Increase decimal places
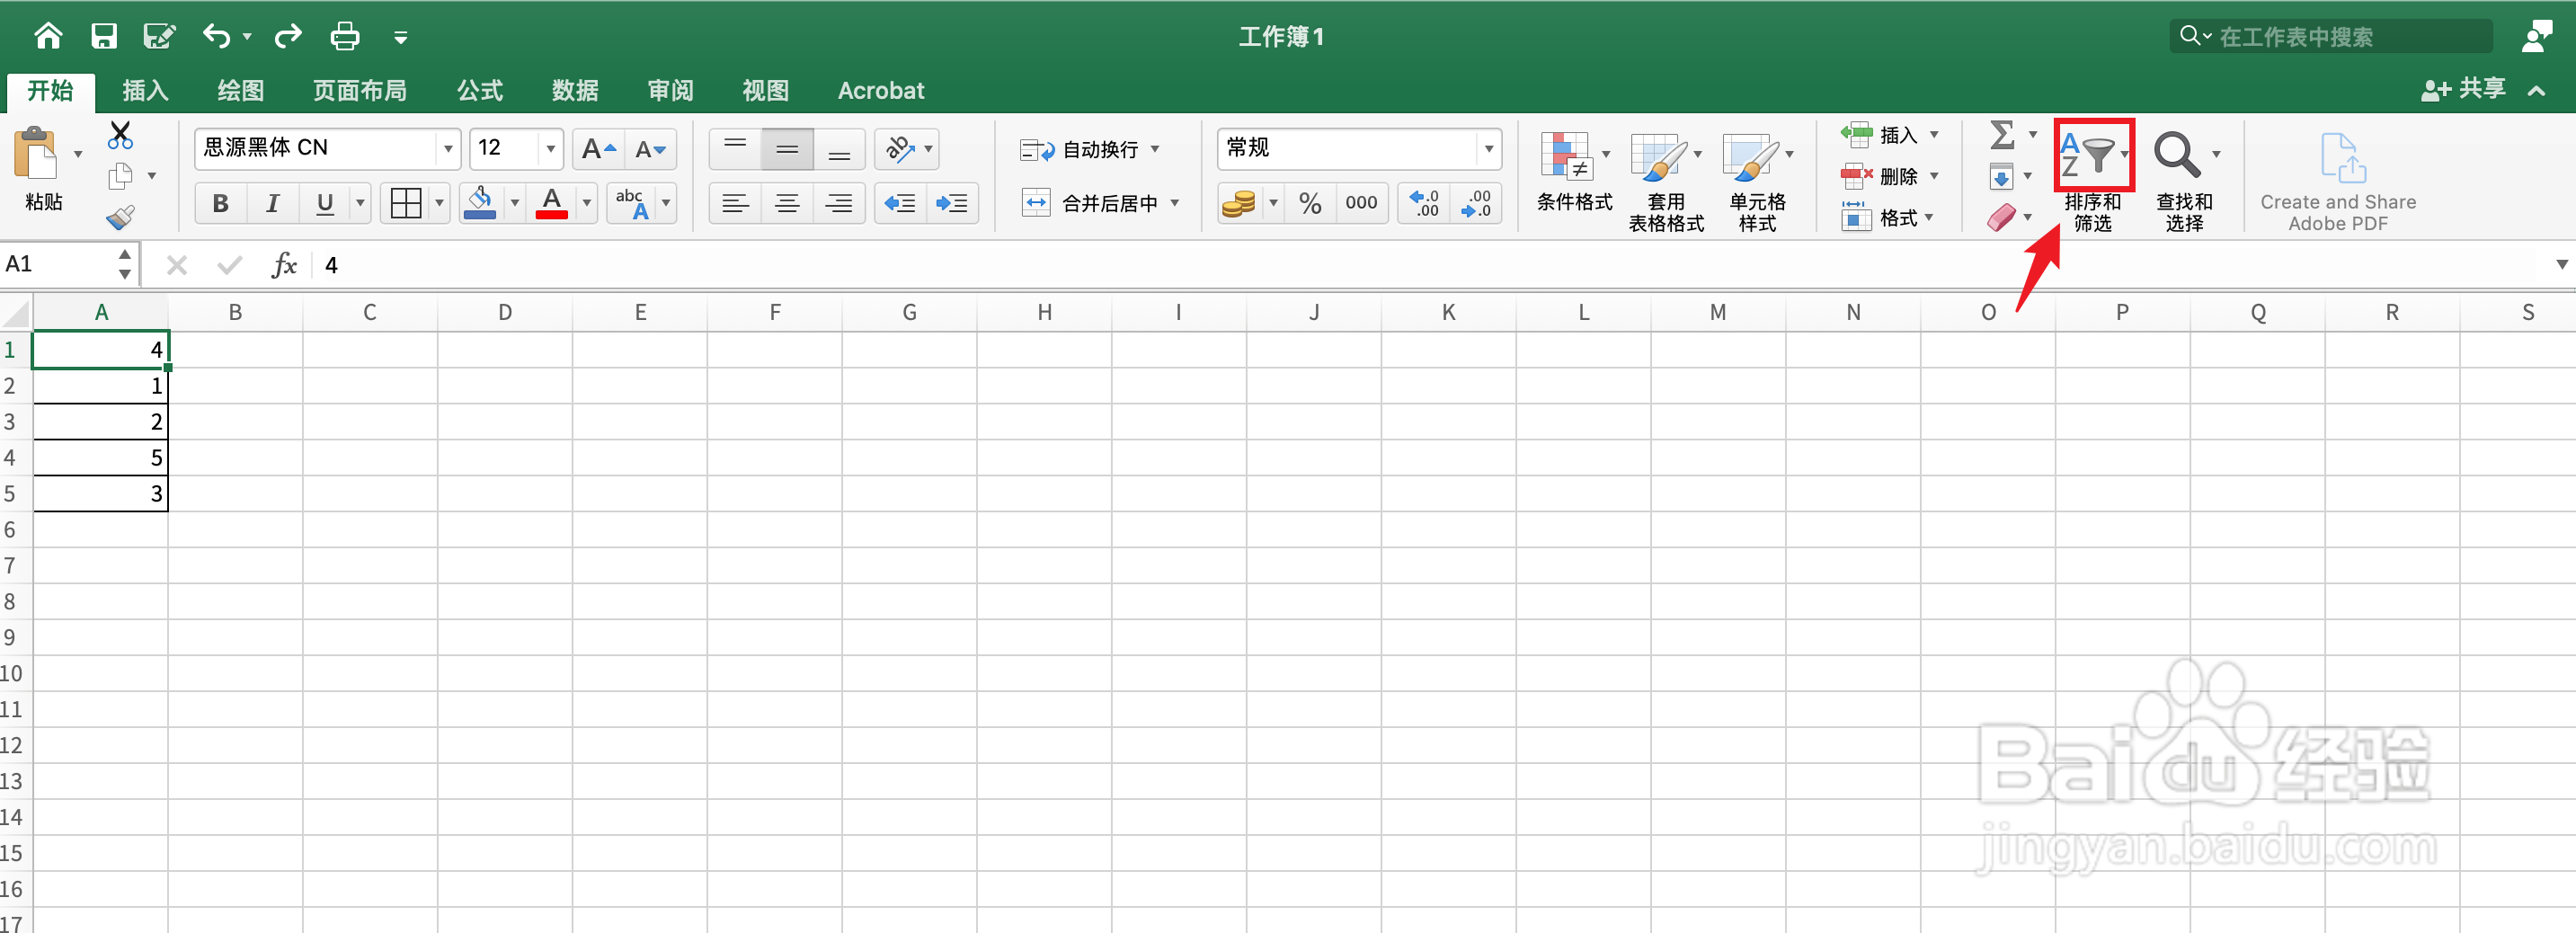 click(1424, 203)
